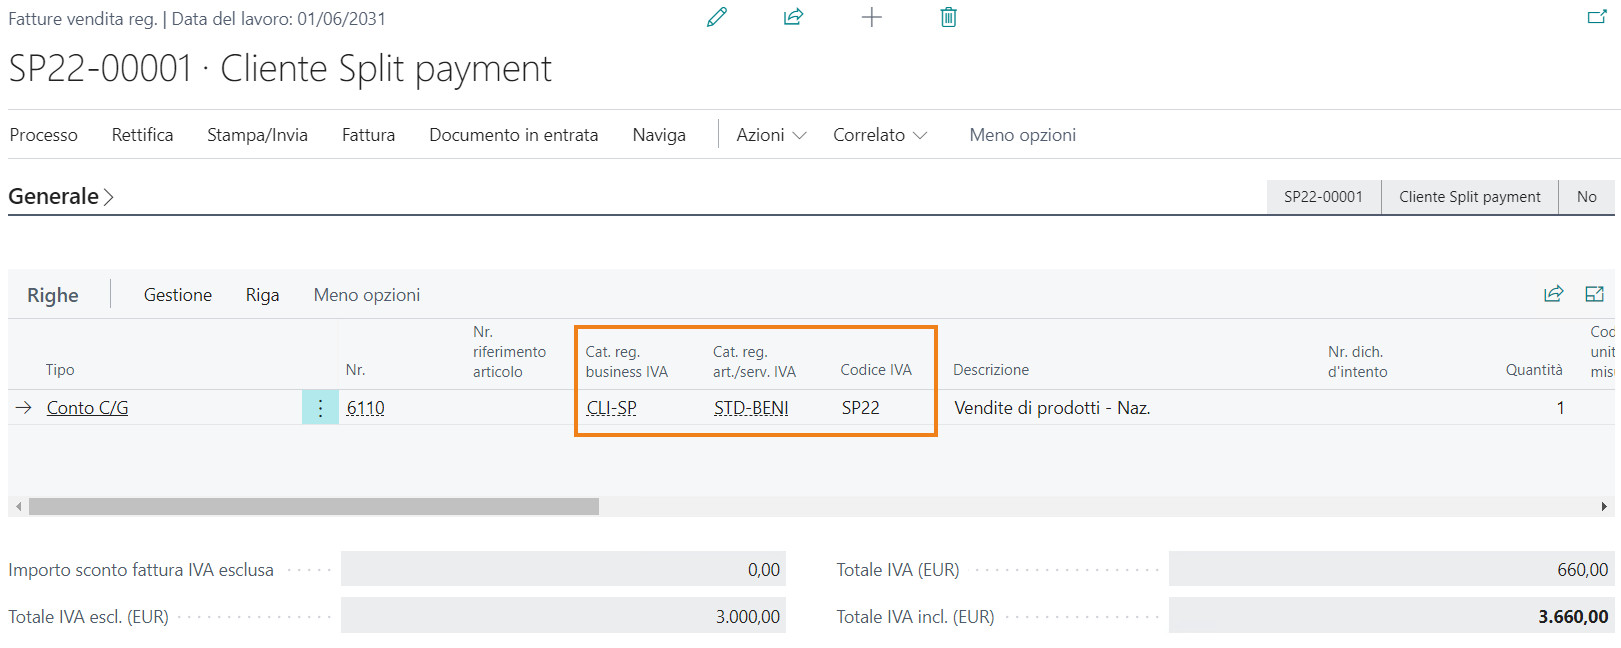Open page in new window icon
Image resolution: width=1621 pixels, height=648 pixels.
click(x=1597, y=17)
